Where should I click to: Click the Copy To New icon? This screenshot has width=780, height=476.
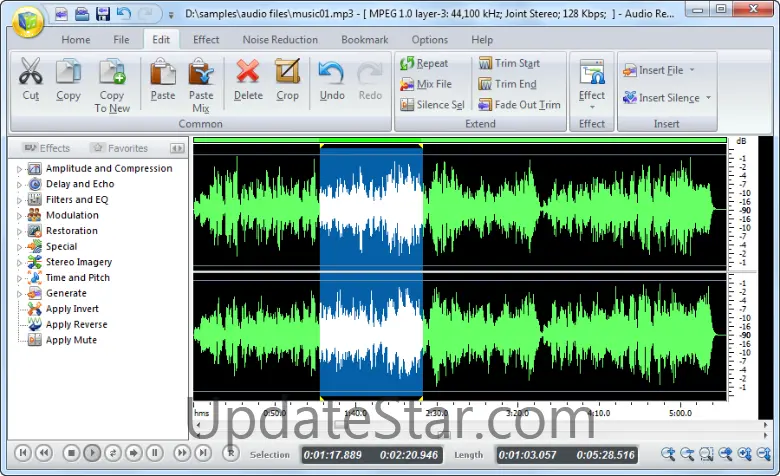pos(112,71)
